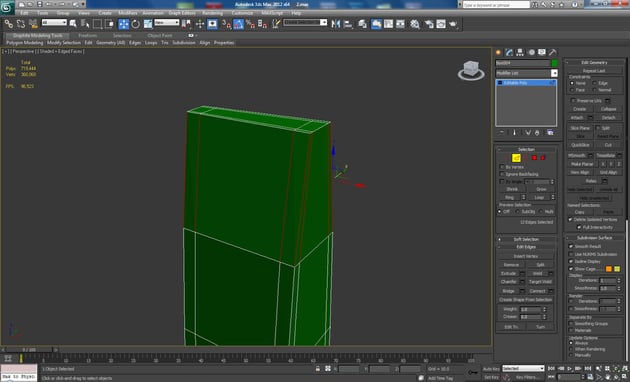The height and width of the screenshot is (382, 630).
Task: Open the Render Setup icon
Action: tap(429, 24)
